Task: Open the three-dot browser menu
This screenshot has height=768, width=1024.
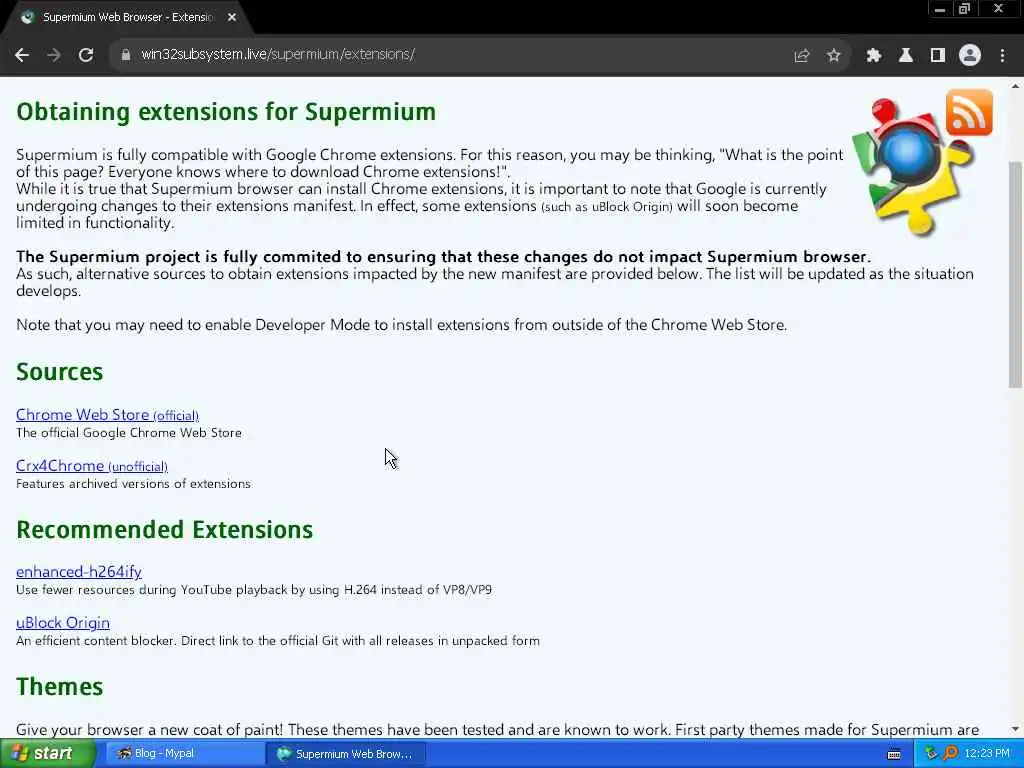Action: tap(1002, 56)
